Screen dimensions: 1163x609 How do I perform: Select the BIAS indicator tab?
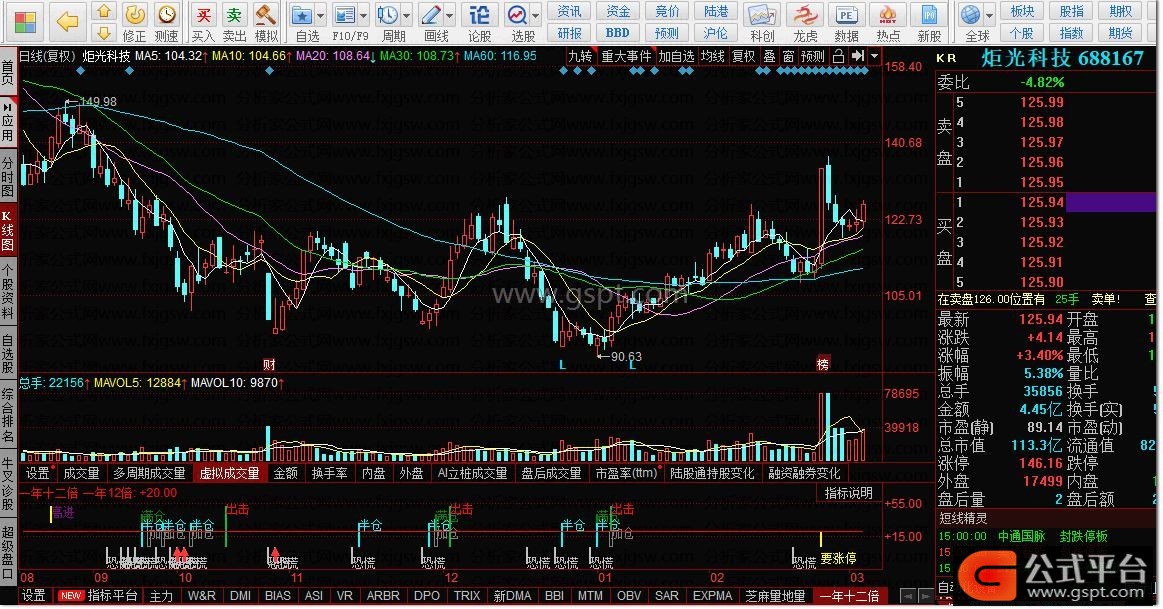(277, 596)
